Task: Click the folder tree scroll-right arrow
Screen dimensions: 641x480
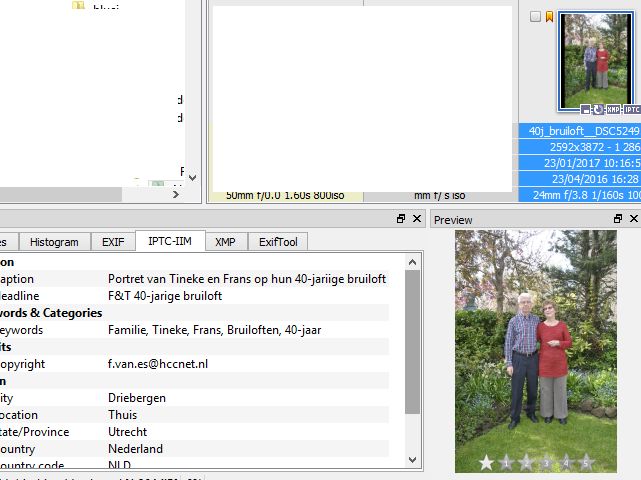Action: pos(176,195)
